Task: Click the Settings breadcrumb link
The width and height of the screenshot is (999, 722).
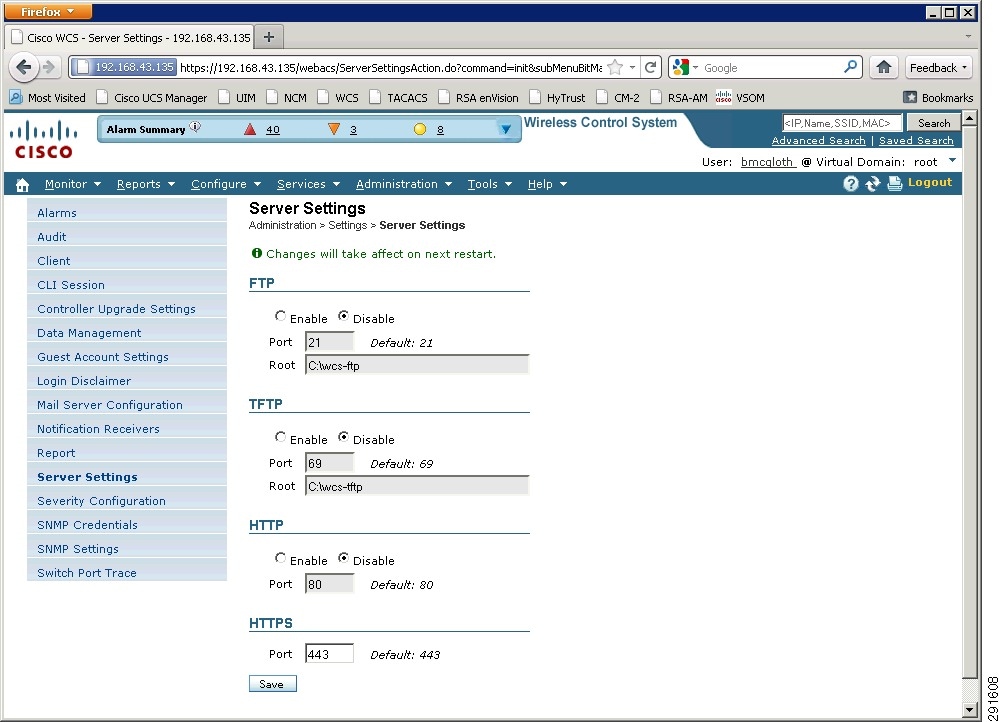Action: tap(347, 226)
